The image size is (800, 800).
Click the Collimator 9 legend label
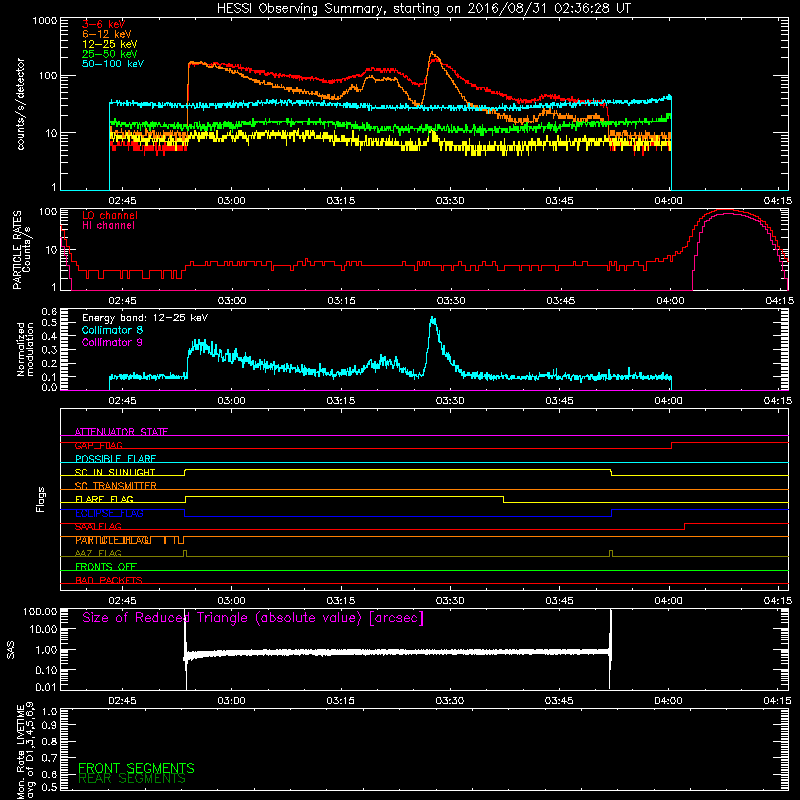(x=112, y=342)
